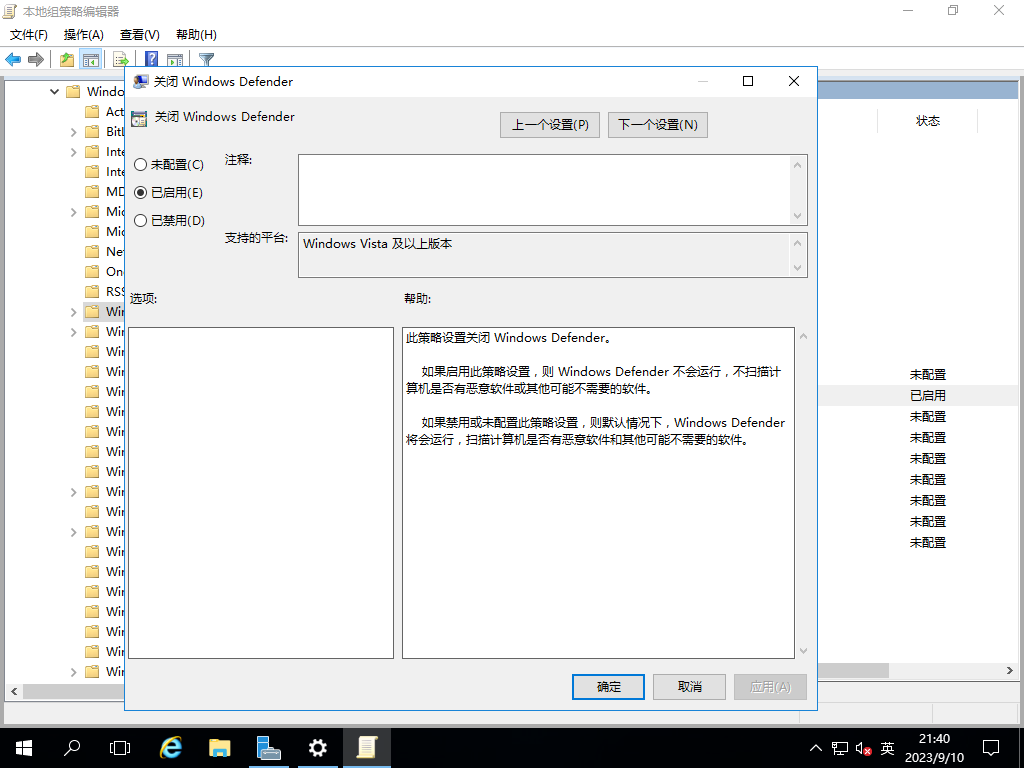Click the 状态 column header
Image resolution: width=1024 pixels, height=768 pixels.
point(927,121)
